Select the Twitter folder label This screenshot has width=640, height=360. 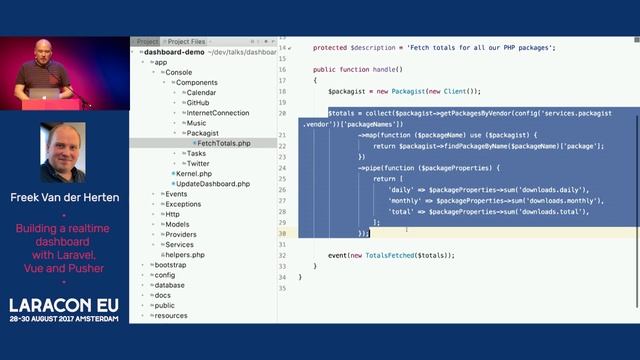point(198,163)
